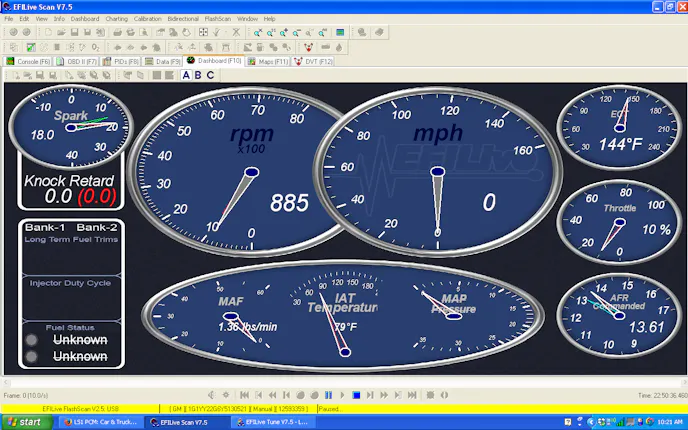Click the playback settings gear icon
Image resolution: width=688 pixels, height=430 pixels.
click(226, 395)
